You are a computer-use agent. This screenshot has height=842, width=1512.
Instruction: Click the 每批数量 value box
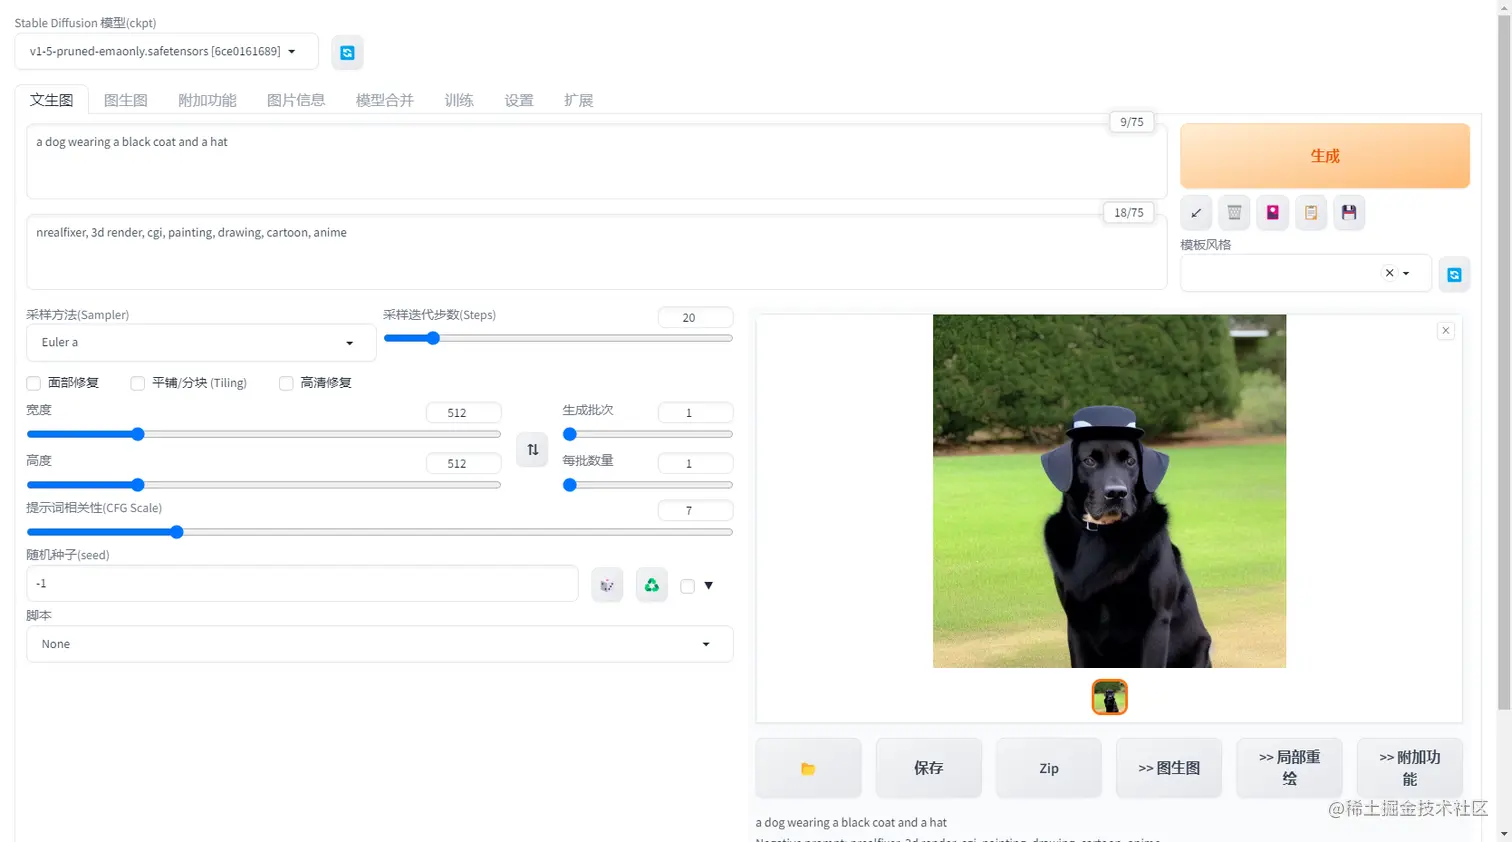tap(695, 464)
